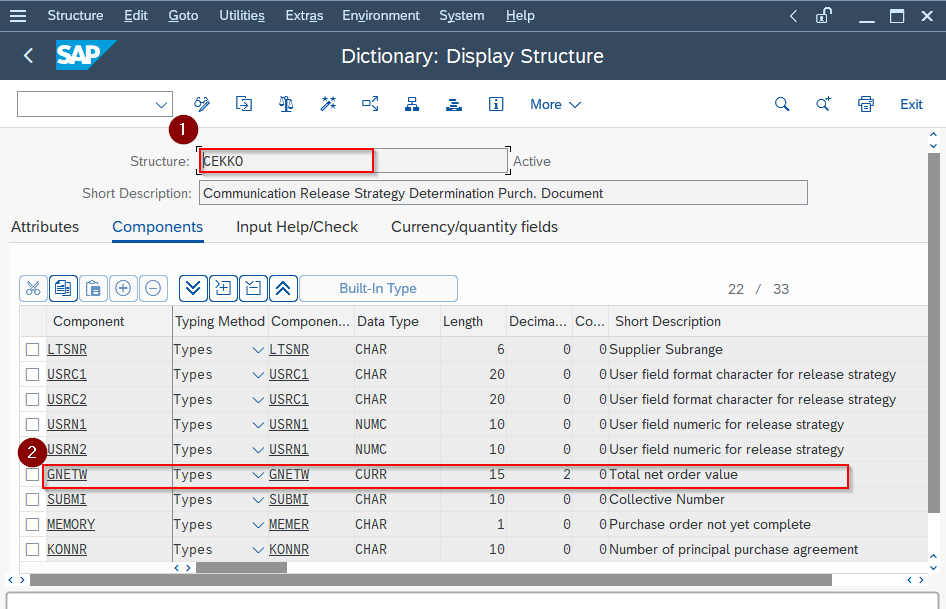Click the Structure name field CEKKO
The width and height of the screenshot is (946, 609).
tap(353, 161)
